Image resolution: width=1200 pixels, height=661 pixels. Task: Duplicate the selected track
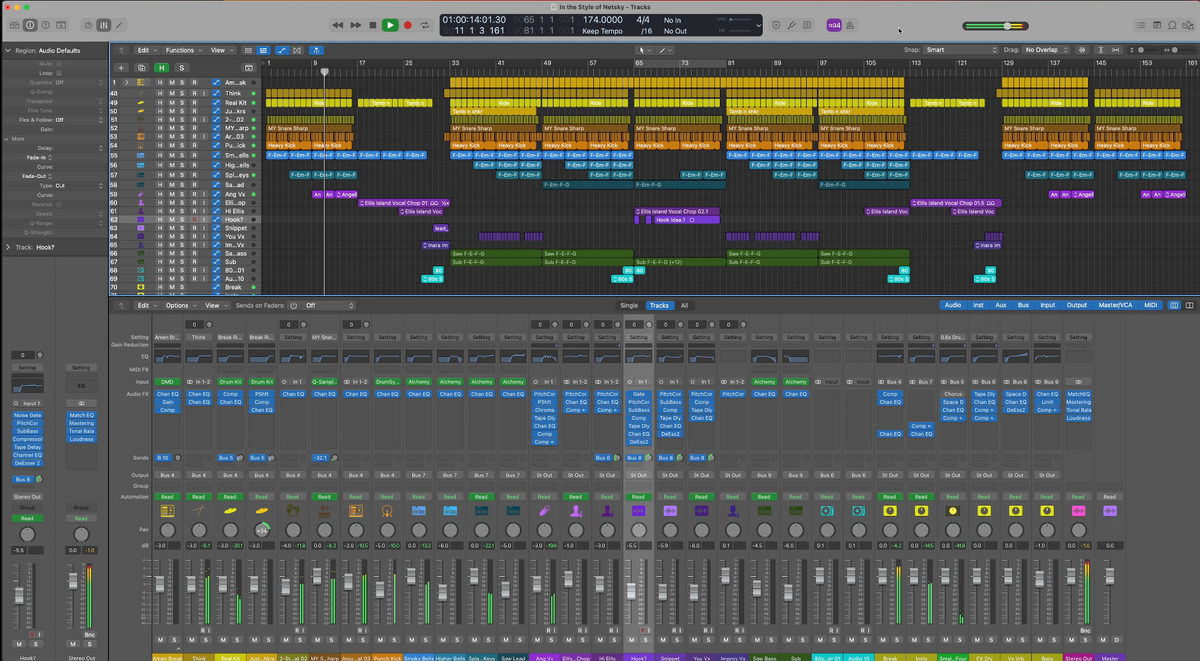[x=141, y=67]
